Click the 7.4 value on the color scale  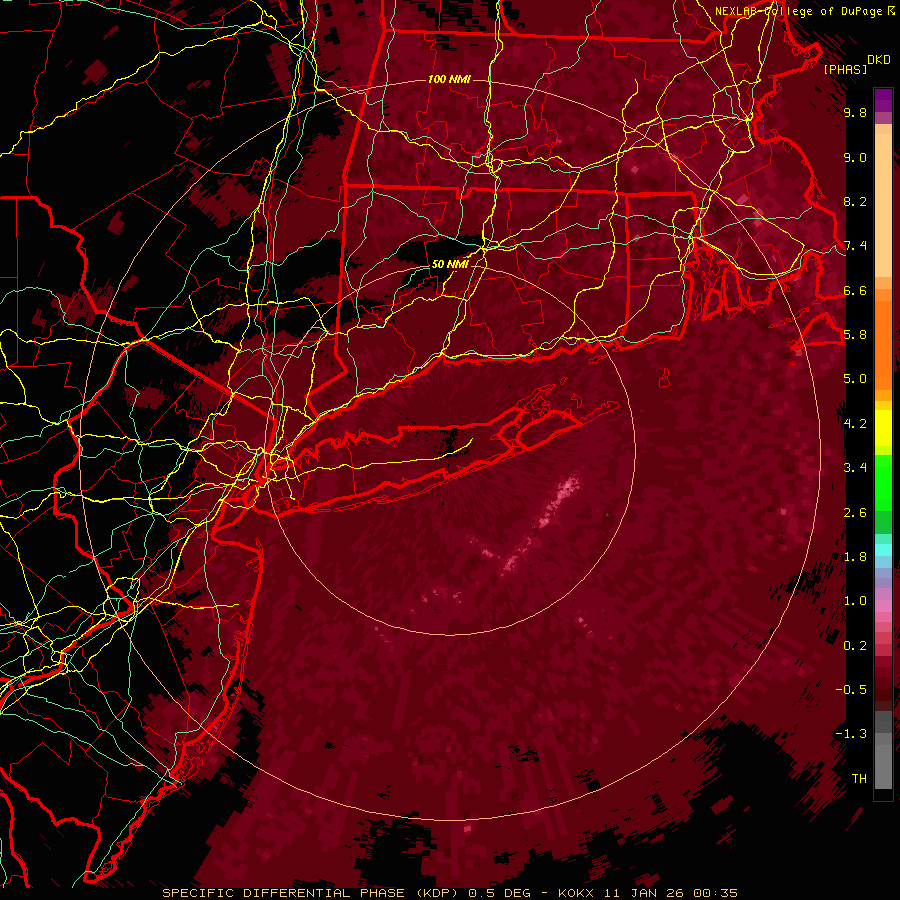pos(855,246)
